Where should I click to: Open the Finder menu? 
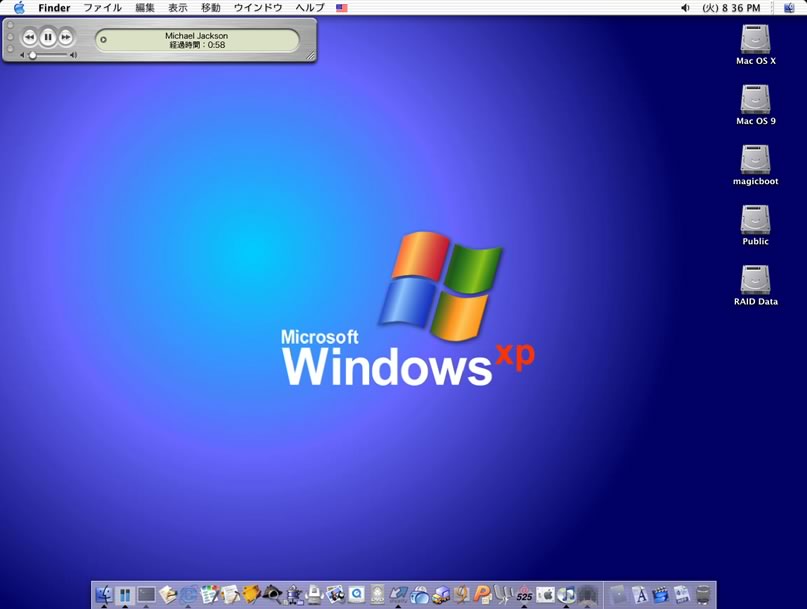pos(54,8)
